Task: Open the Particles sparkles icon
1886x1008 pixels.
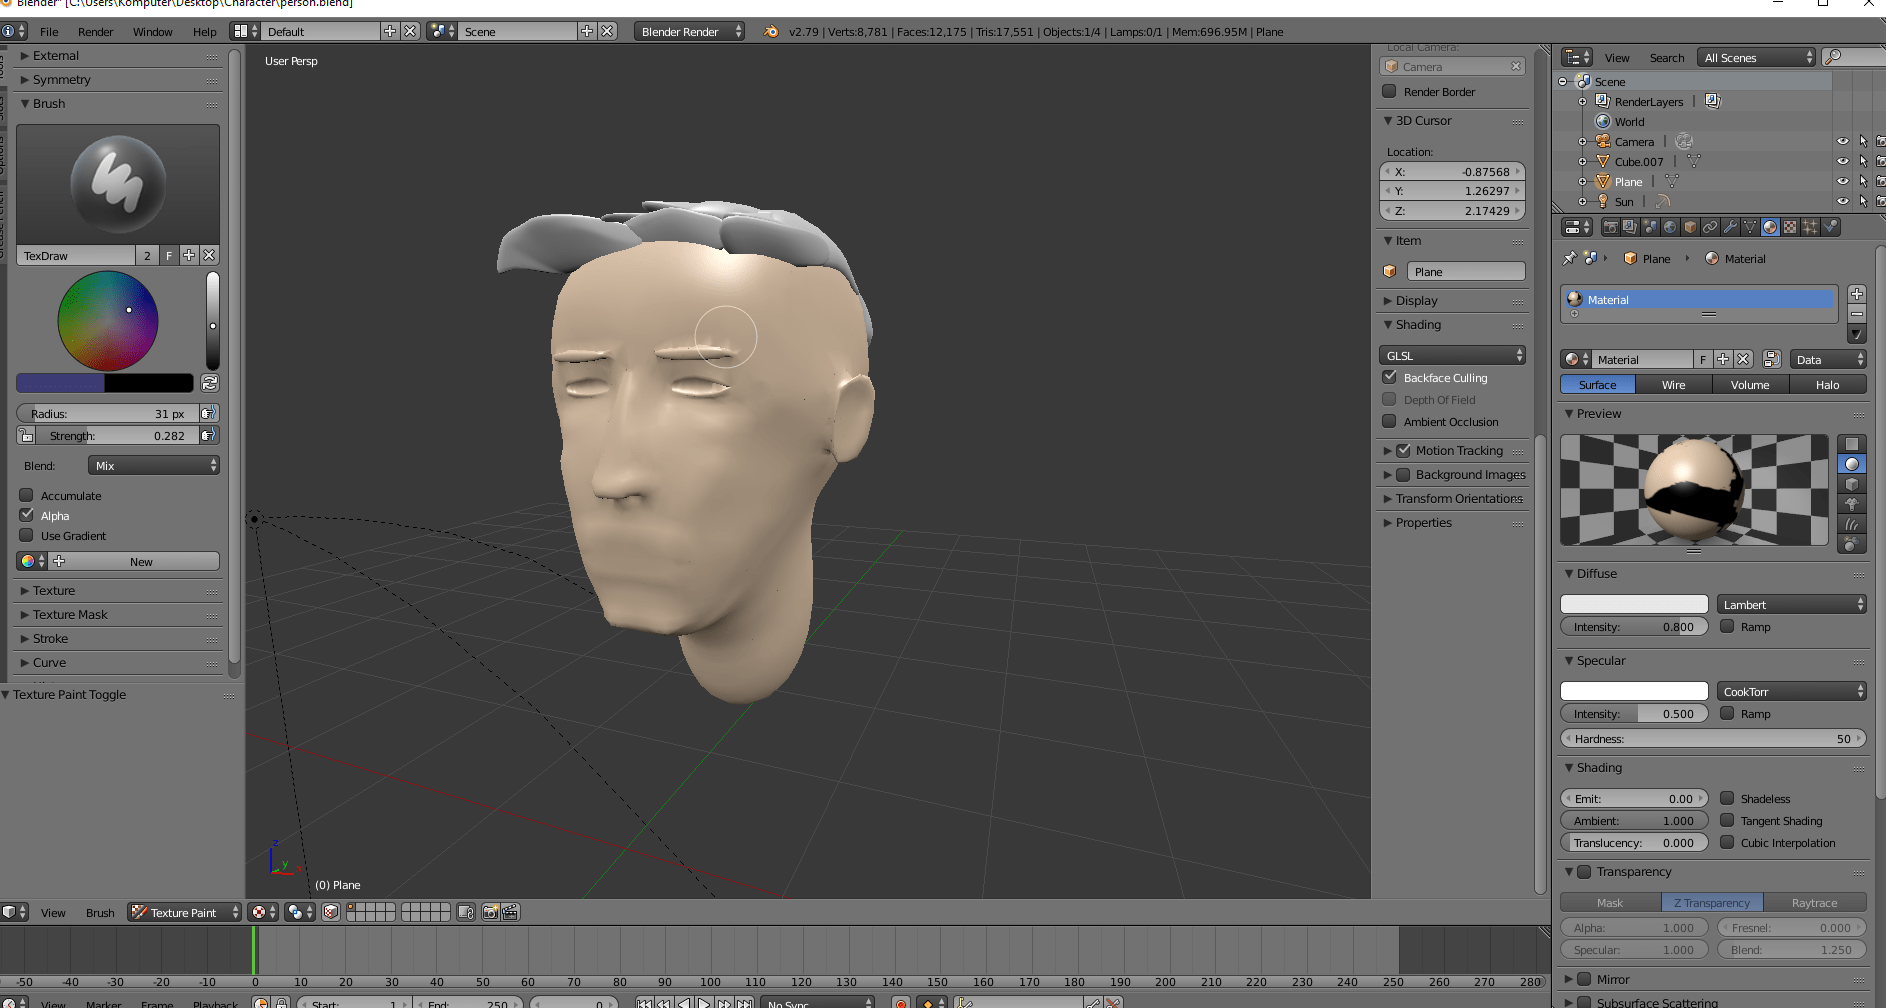Action: click(x=1810, y=227)
